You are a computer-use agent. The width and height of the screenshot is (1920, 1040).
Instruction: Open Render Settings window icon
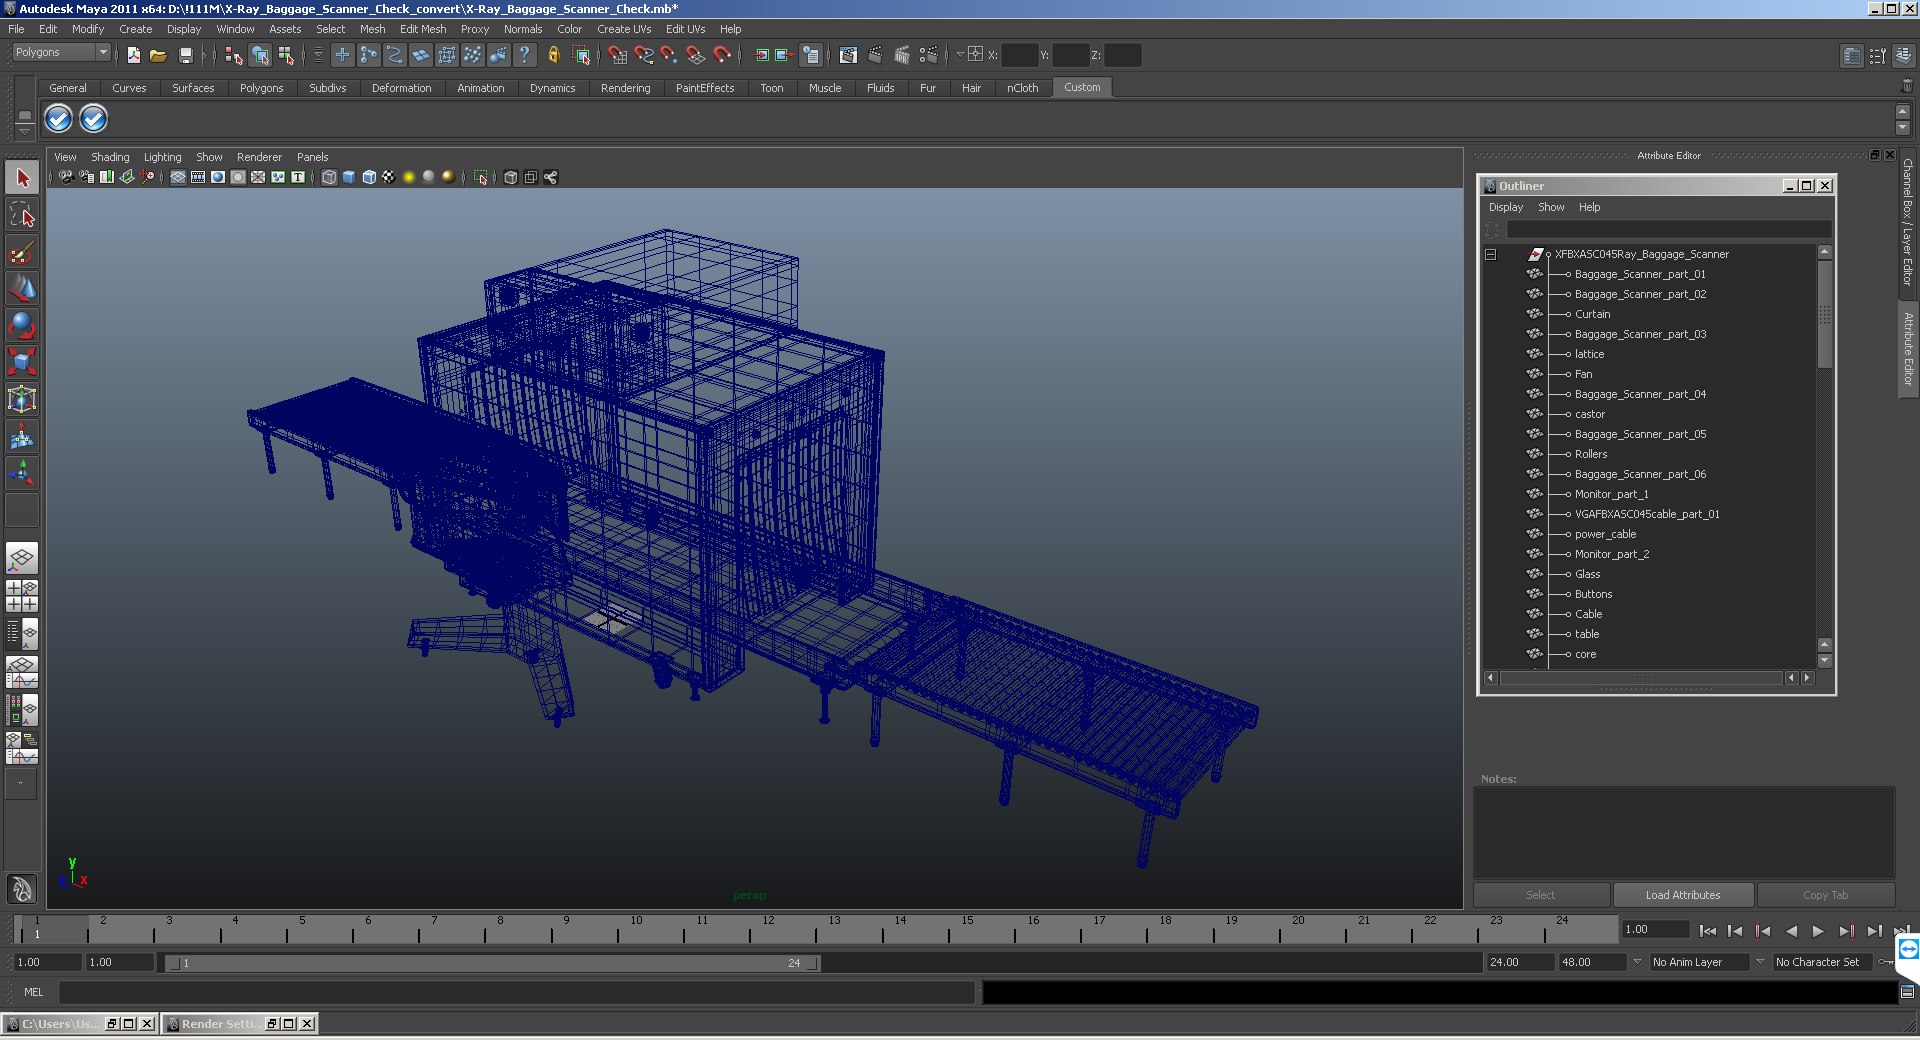pos(928,55)
